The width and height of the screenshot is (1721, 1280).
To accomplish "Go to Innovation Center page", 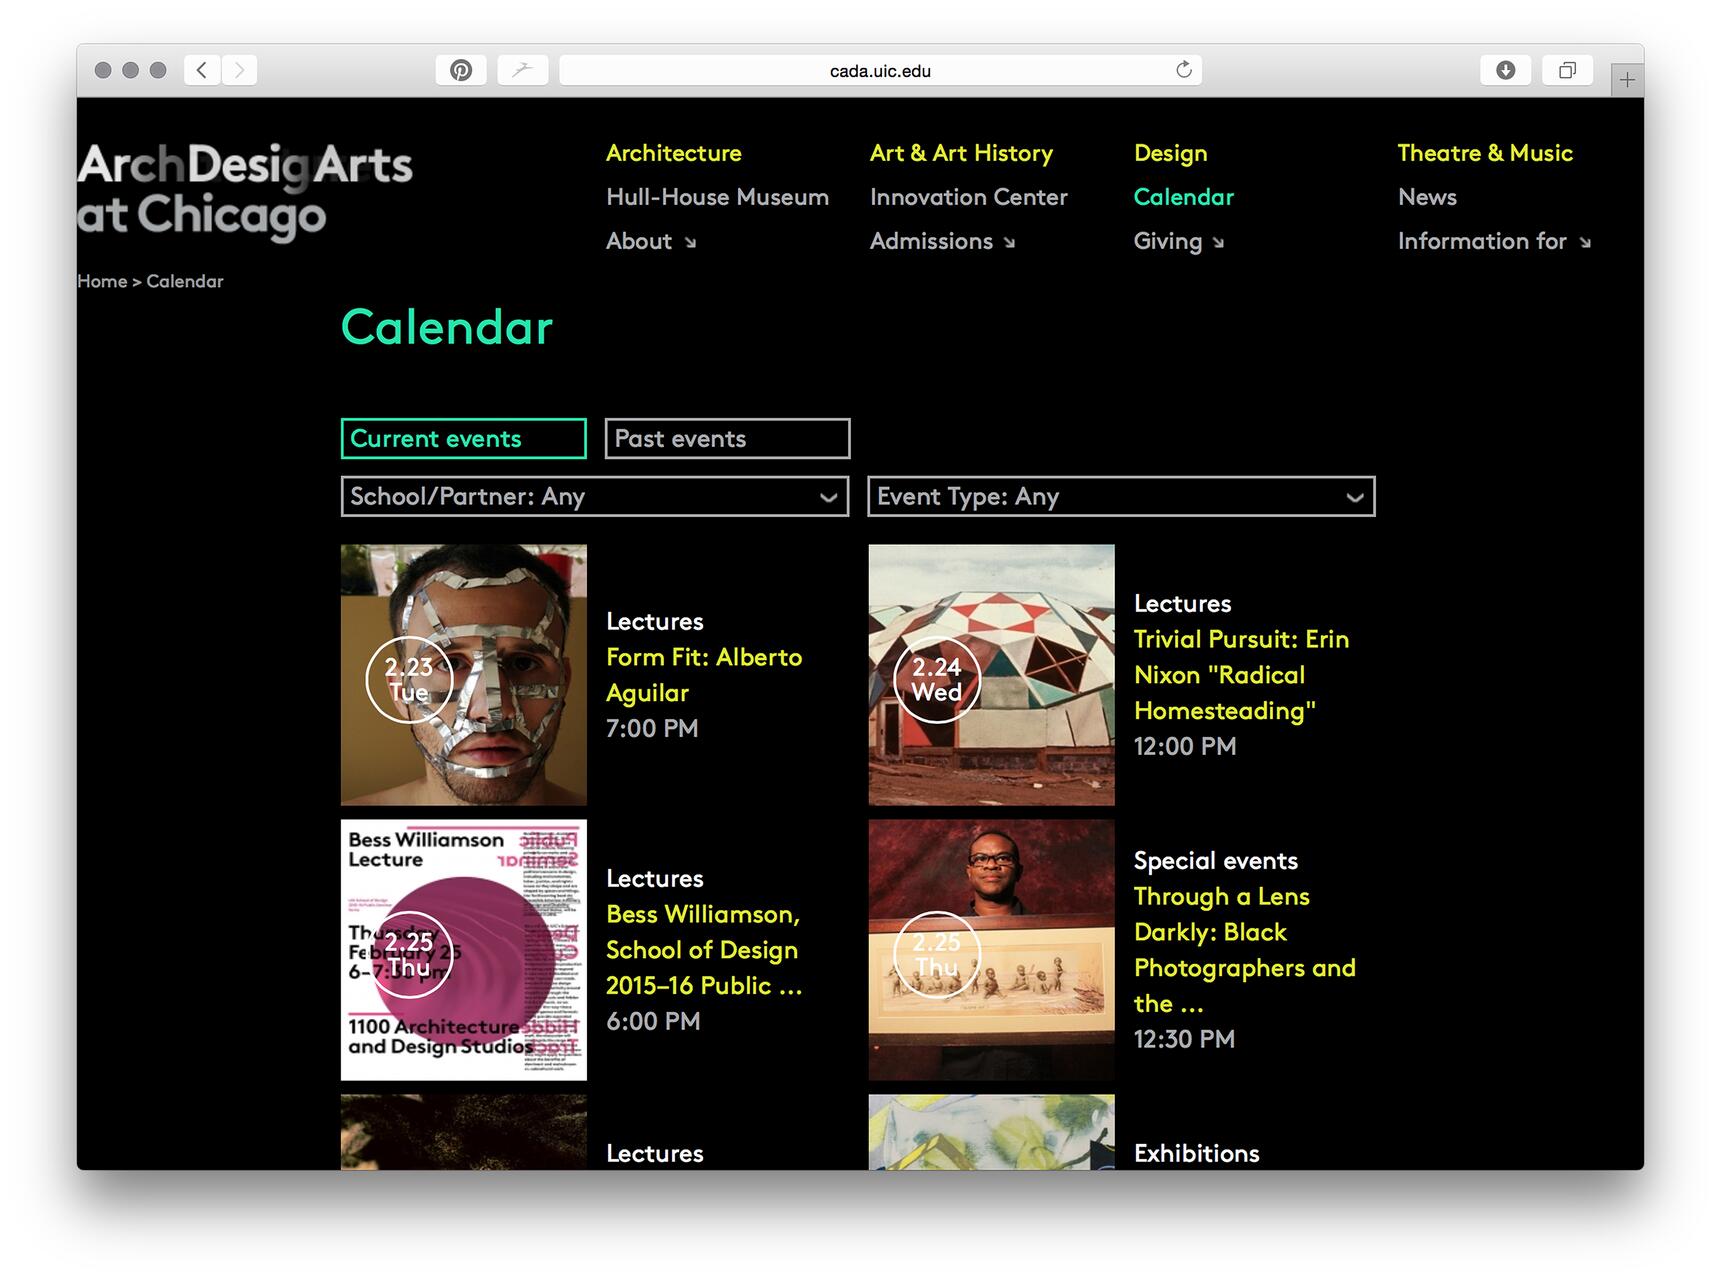I will pyautogui.click(x=968, y=197).
